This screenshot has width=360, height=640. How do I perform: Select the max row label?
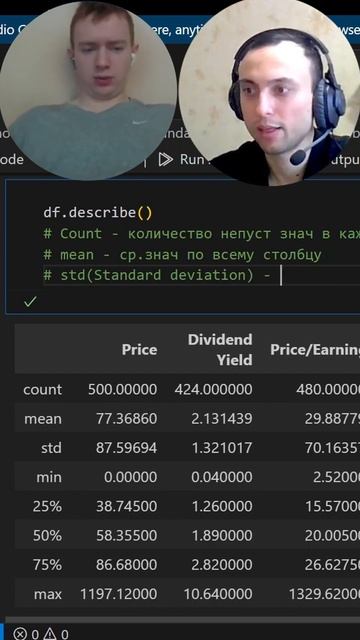coord(48,594)
